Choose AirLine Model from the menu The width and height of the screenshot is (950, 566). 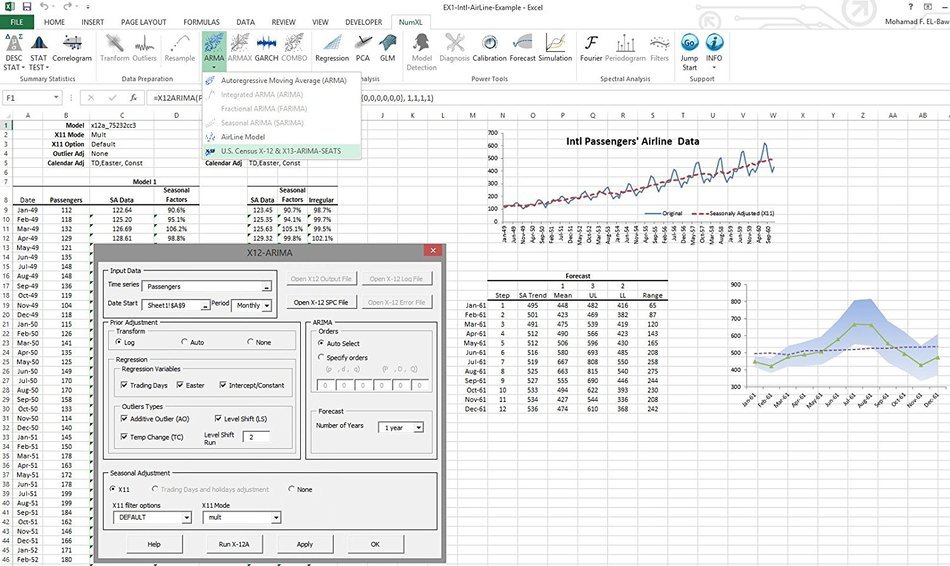pos(282,137)
